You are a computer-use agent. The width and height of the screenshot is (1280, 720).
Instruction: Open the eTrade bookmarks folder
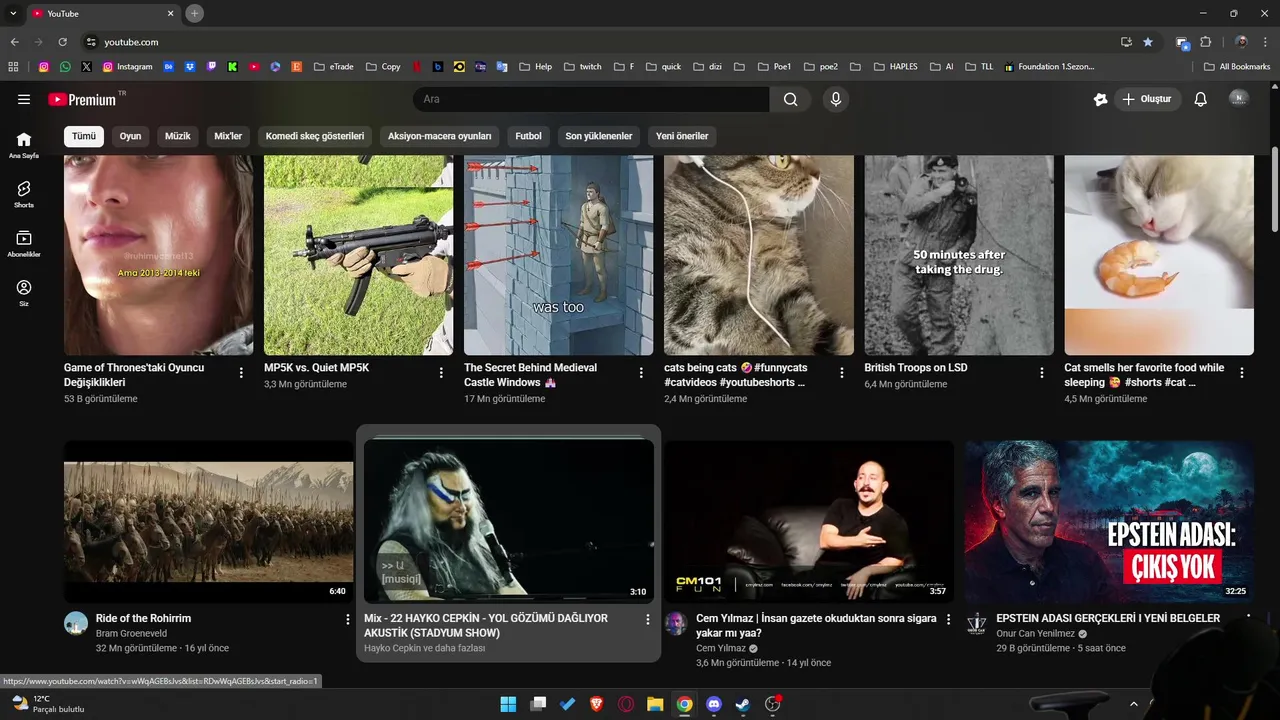pos(334,67)
